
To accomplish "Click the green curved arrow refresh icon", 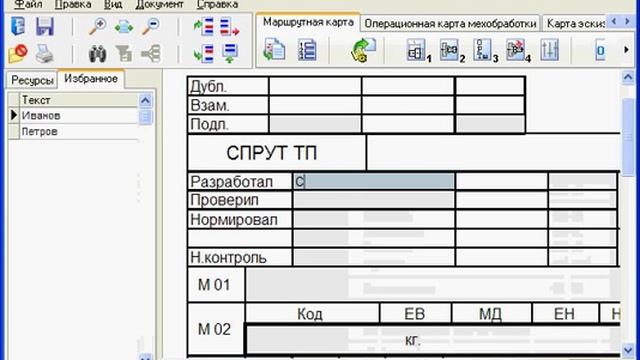I will (363, 50).
